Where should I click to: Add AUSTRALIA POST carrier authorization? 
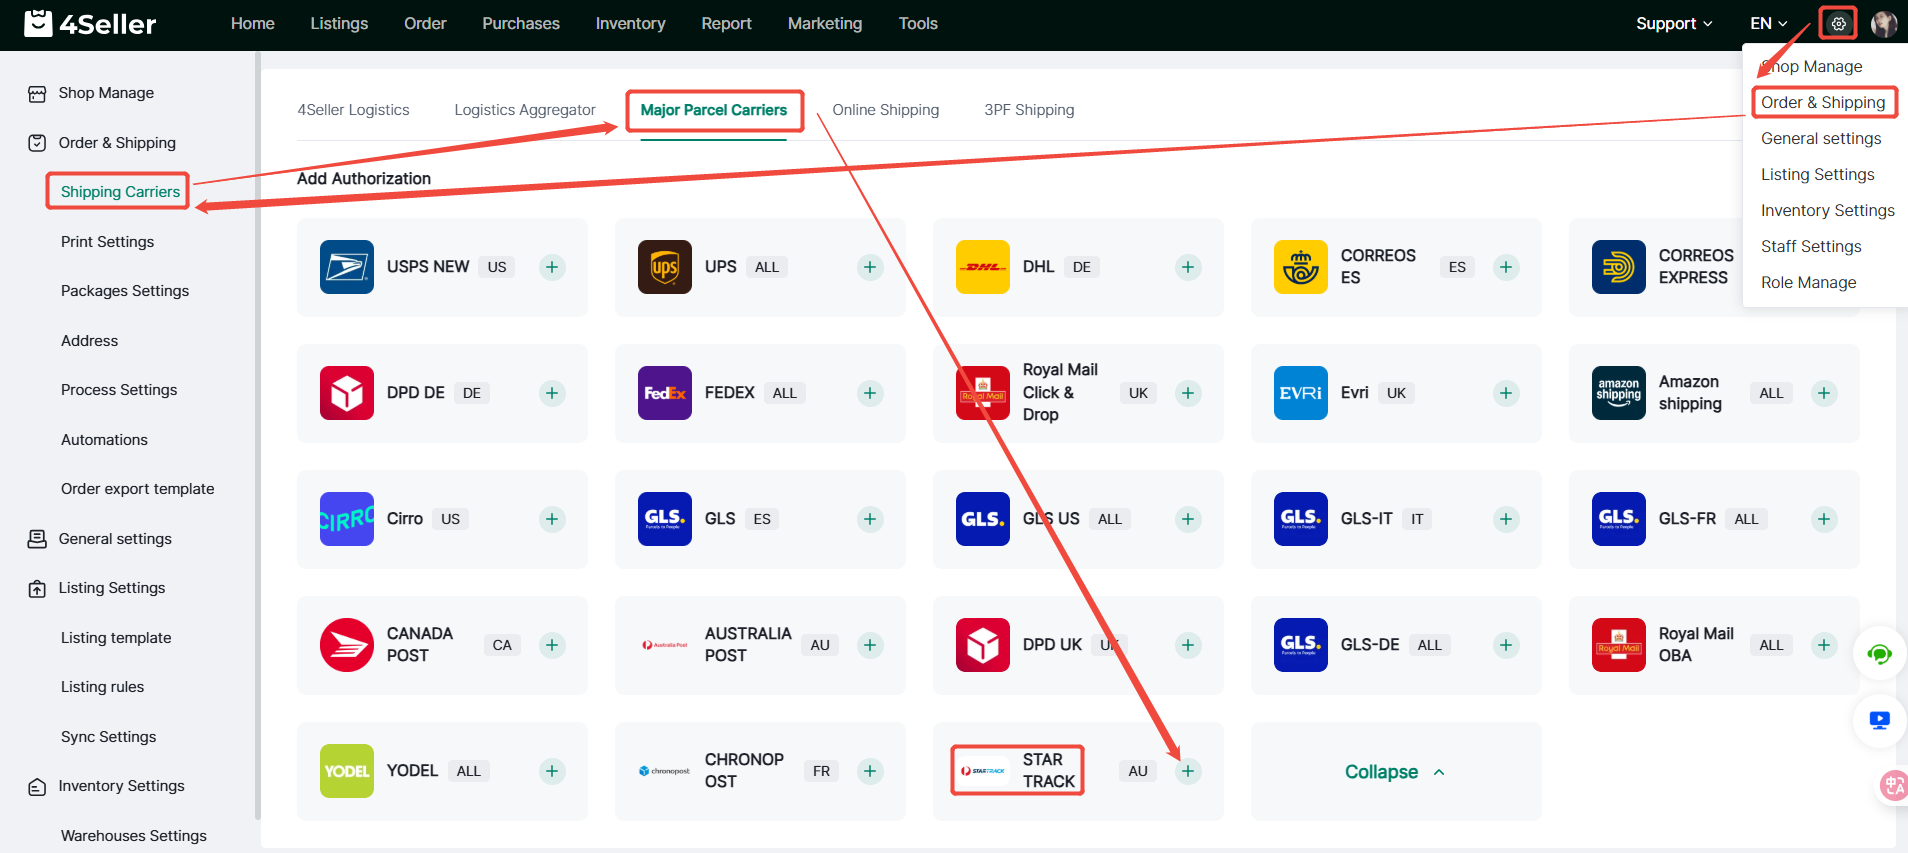(870, 645)
